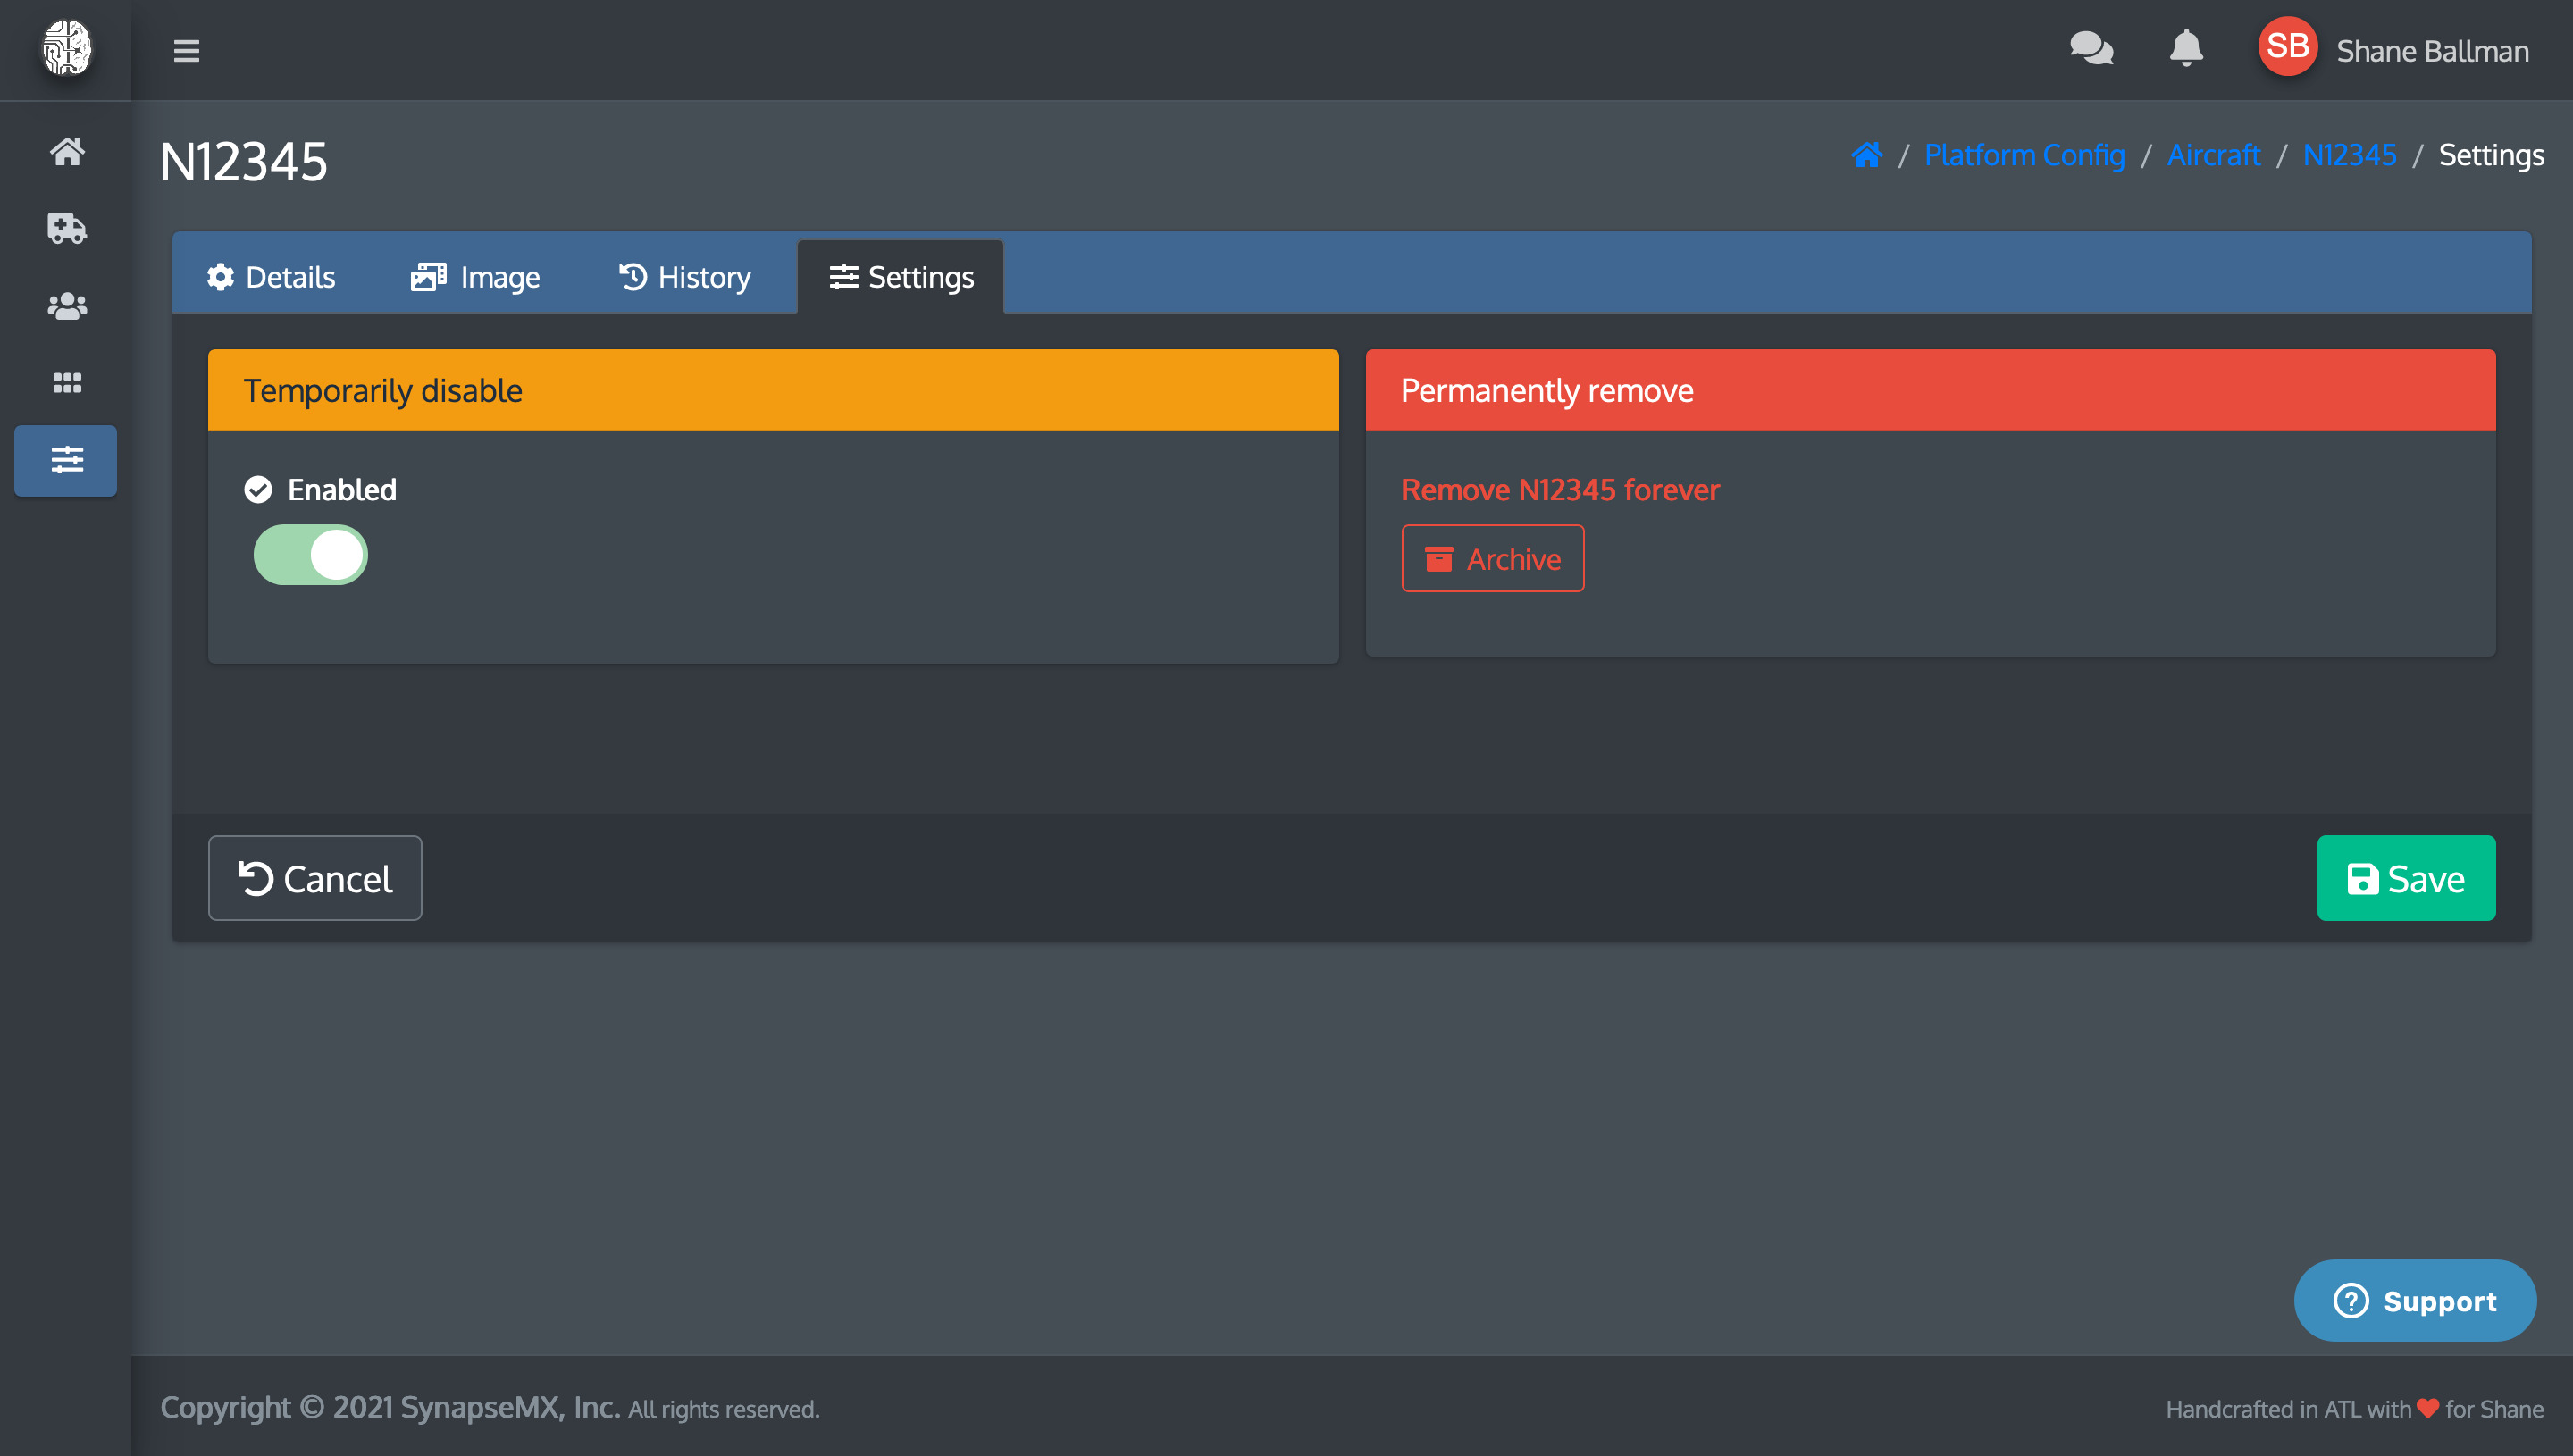This screenshot has height=1456, width=2573.
Task: Switch to the Details tab
Action: point(271,277)
